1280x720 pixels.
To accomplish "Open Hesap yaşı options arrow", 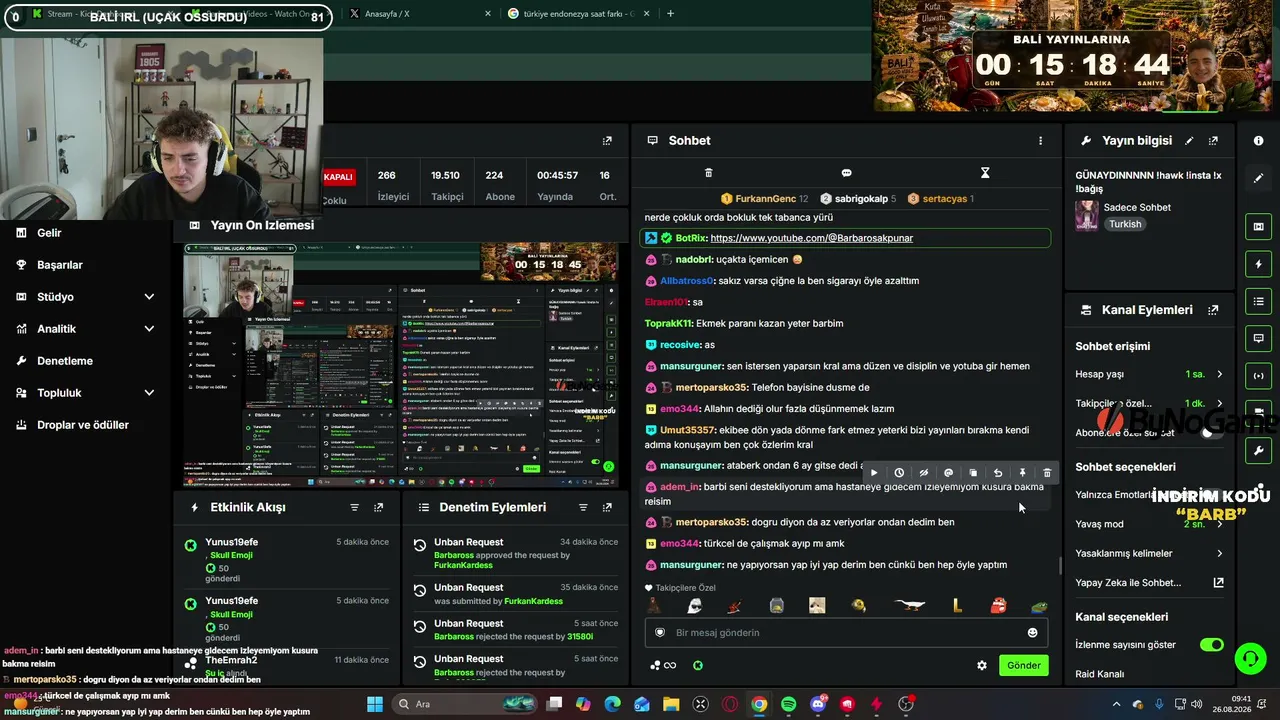I will point(1219,374).
